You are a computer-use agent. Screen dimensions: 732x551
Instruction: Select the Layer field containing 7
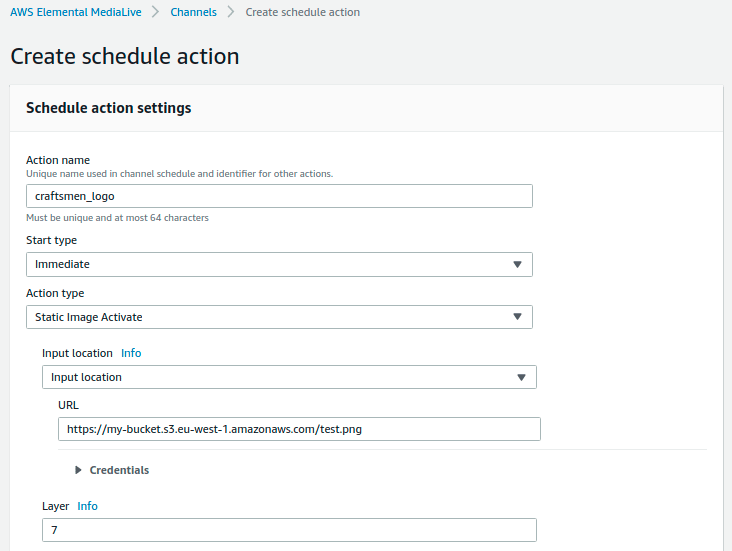click(x=289, y=530)
